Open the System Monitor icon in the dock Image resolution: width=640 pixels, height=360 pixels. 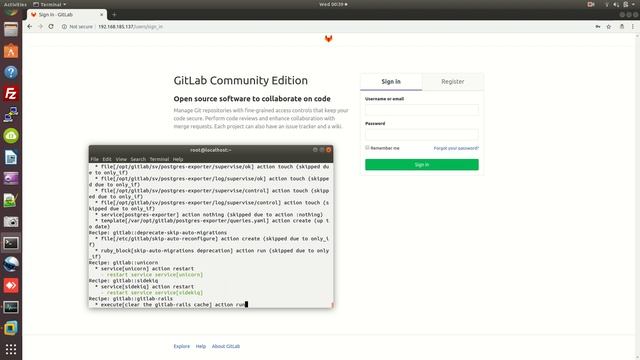(11, 307)
